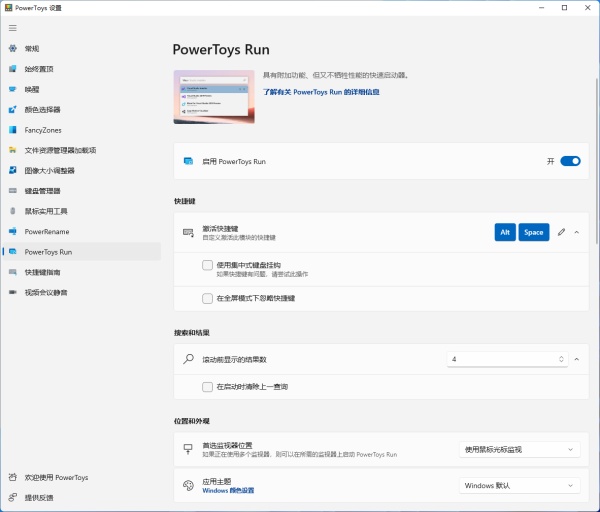Click the 图像大小调整器 icon
This screenshot has height=512, width=600.
point(13,170)
